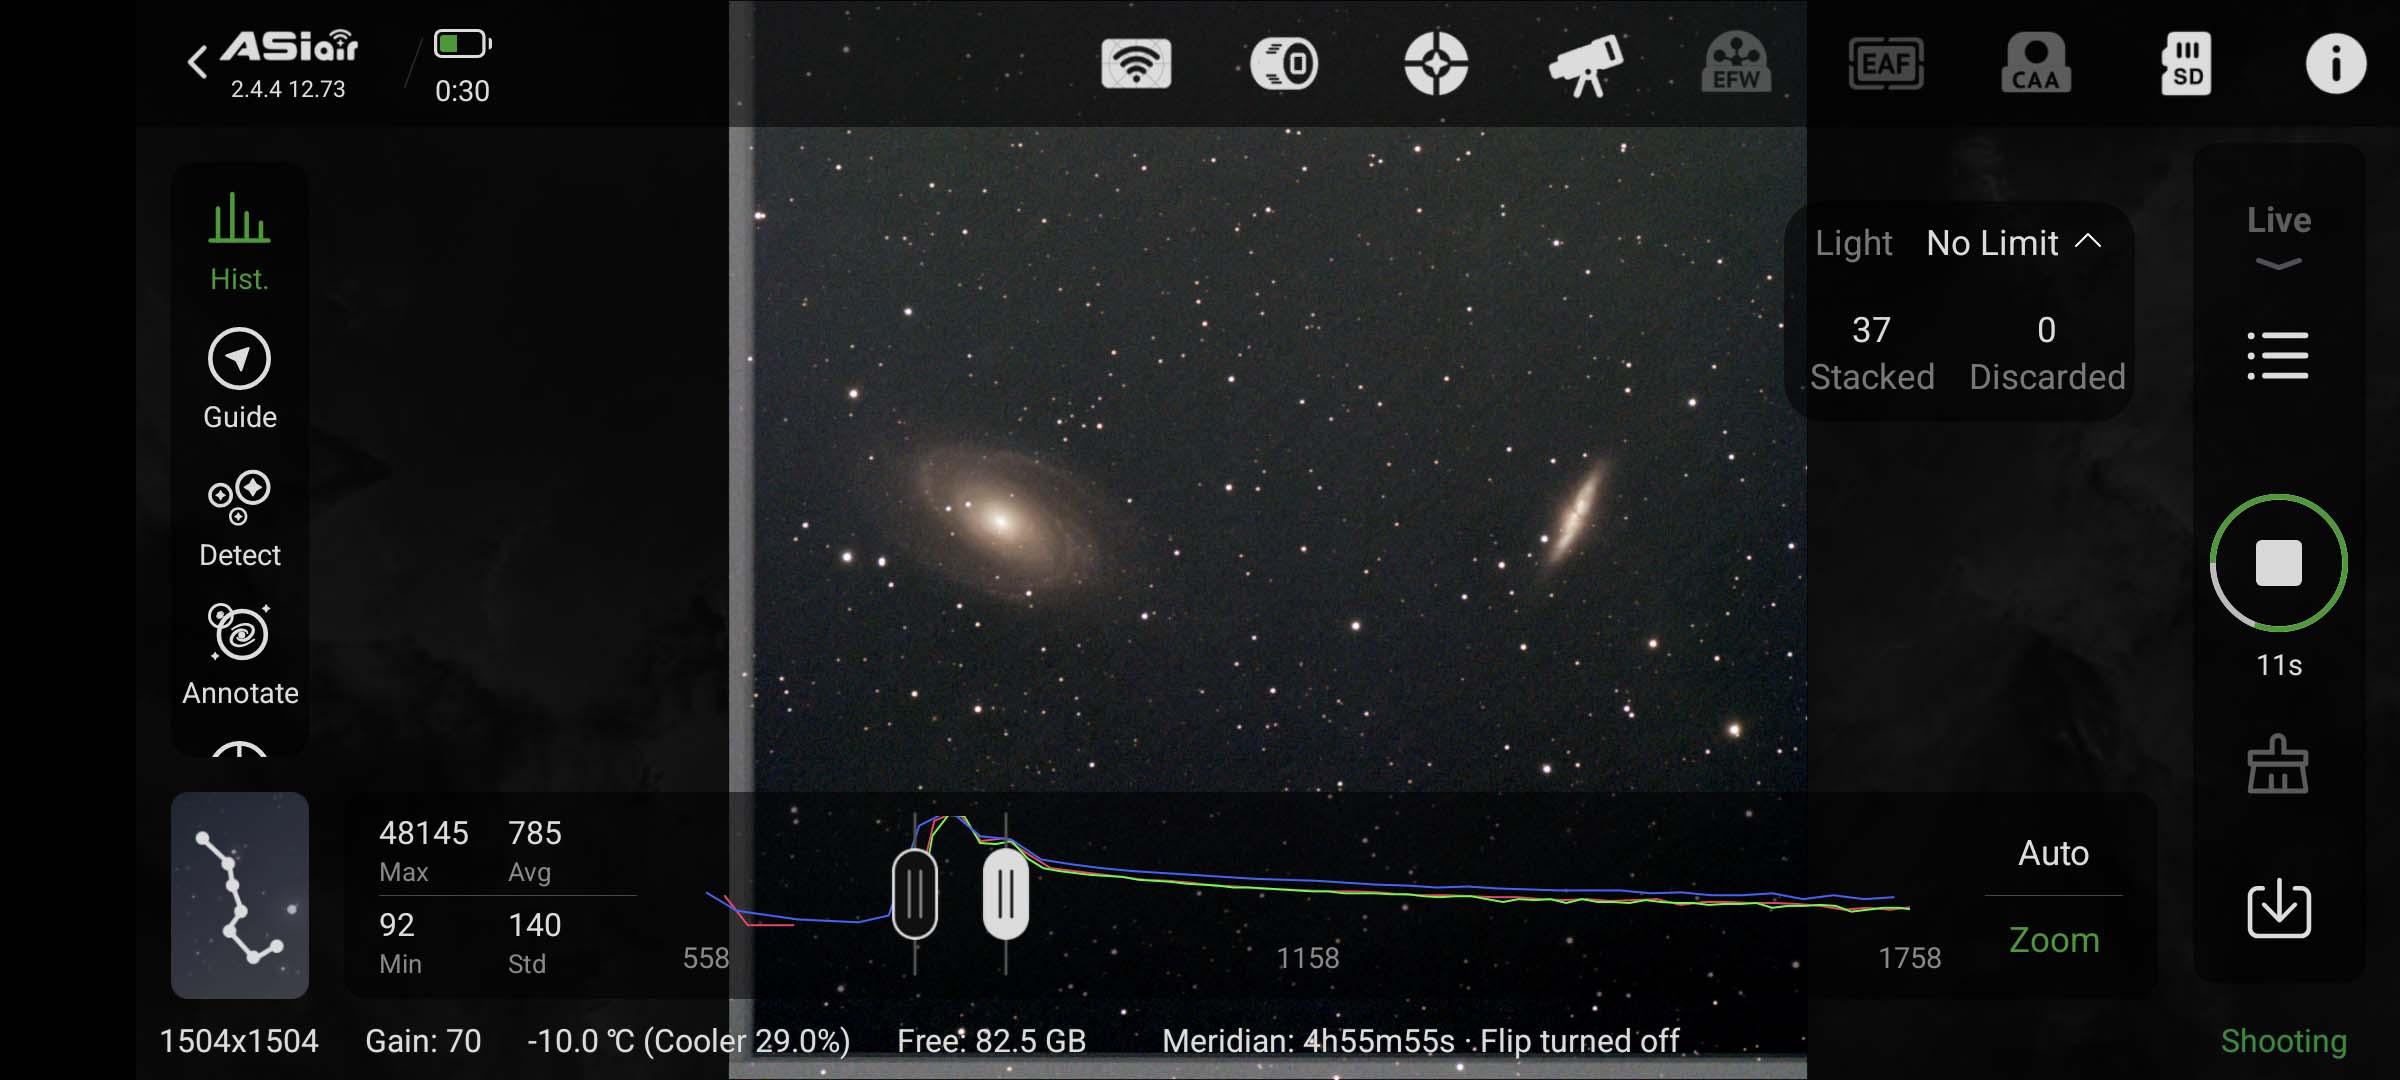
Task: Open main camera settings icon
Action: click(1285, 64)
